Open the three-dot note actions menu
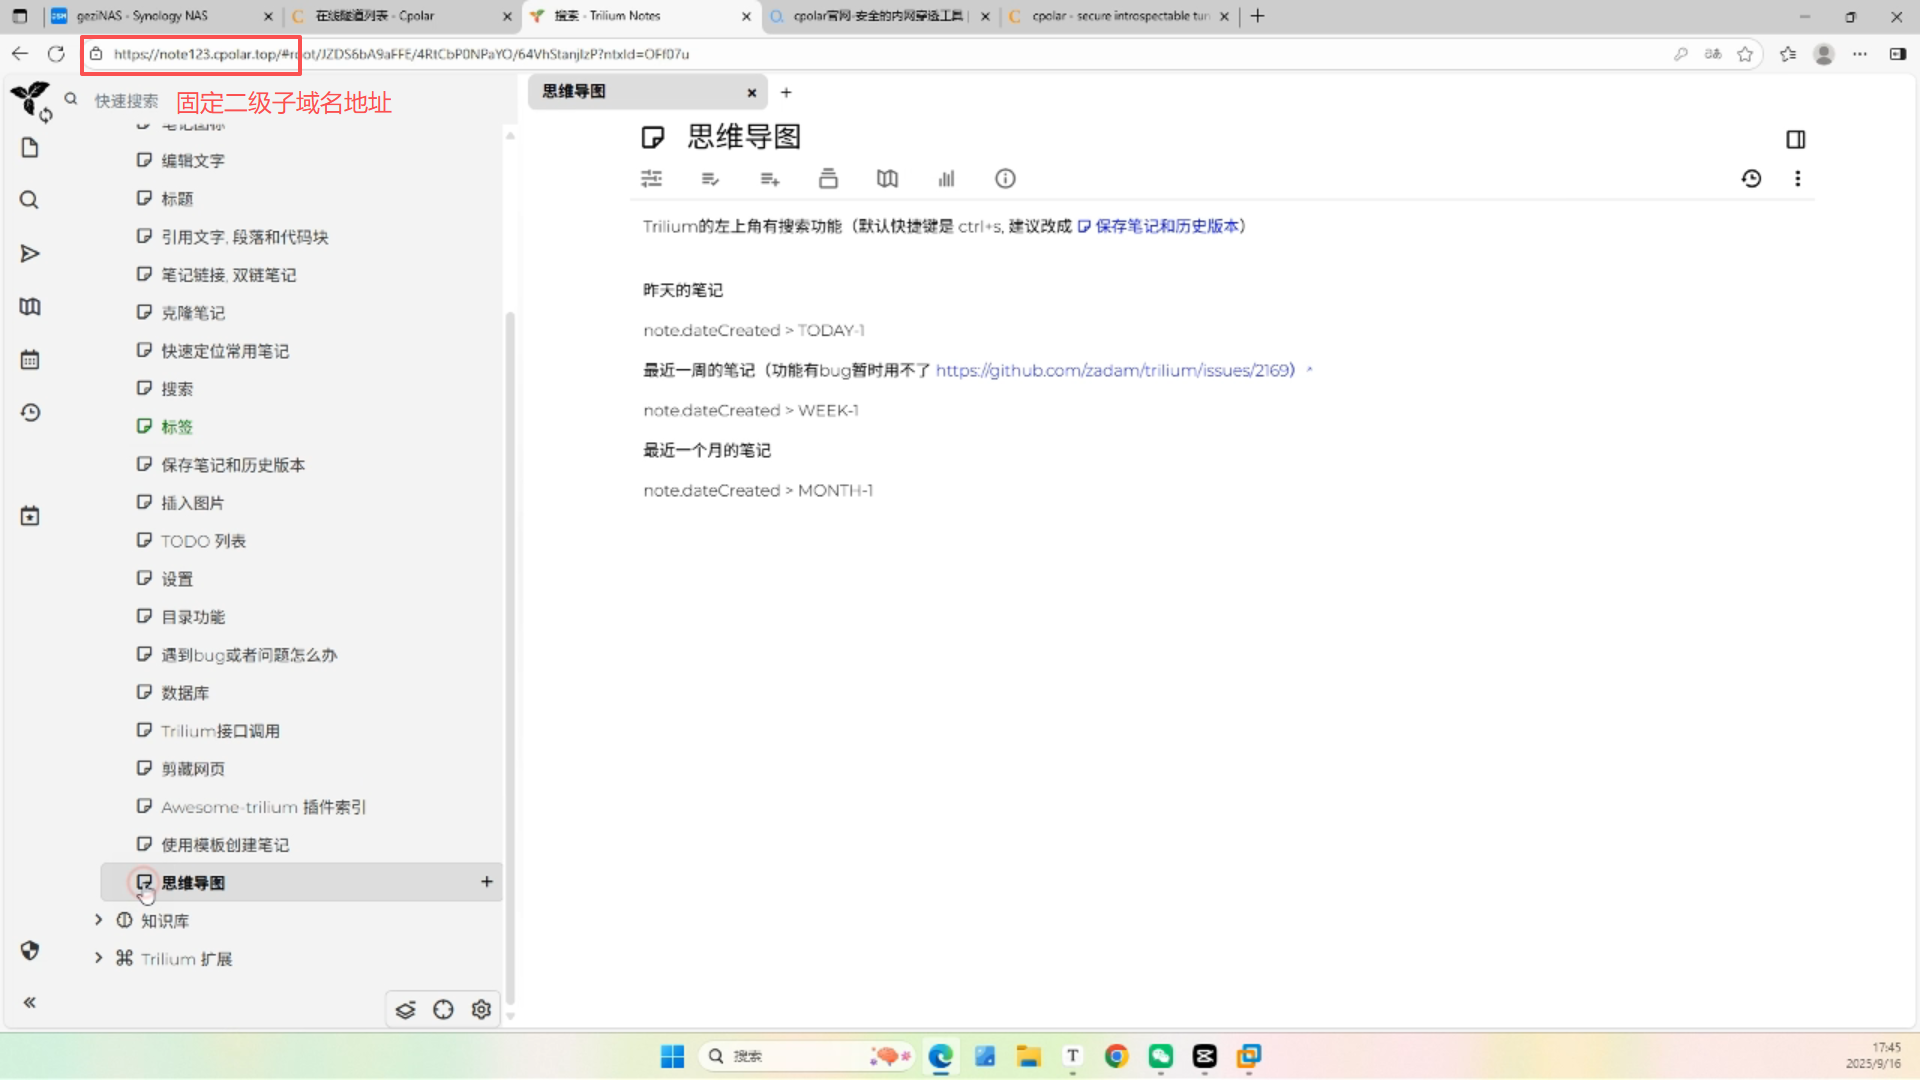 click(x=1798, y=179)
